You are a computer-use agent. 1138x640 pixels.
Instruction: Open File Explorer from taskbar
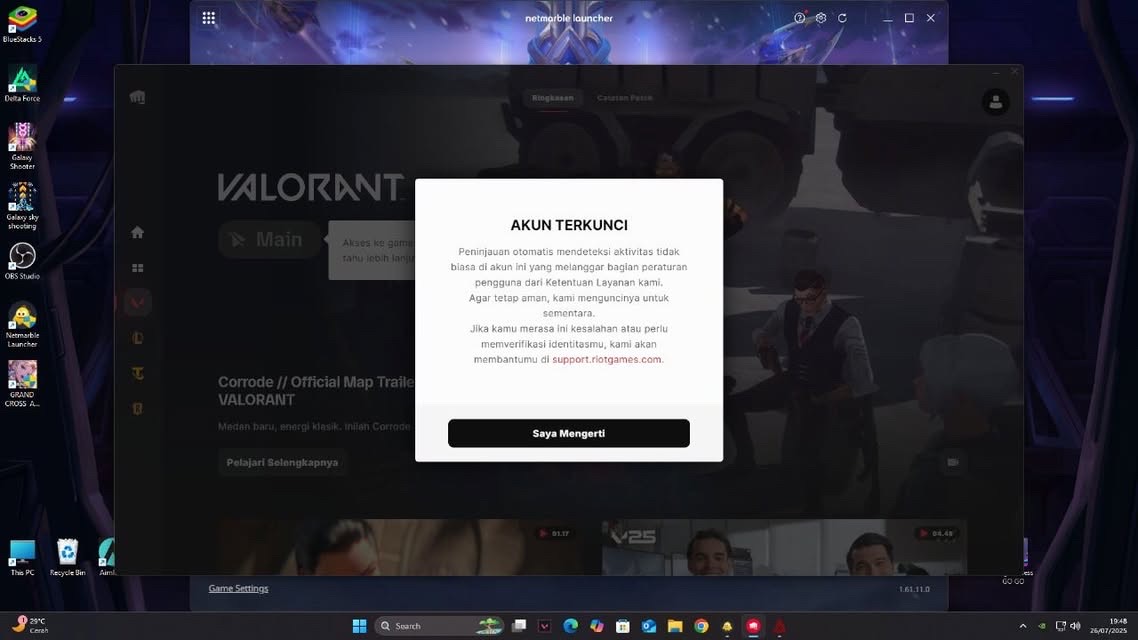675,626
